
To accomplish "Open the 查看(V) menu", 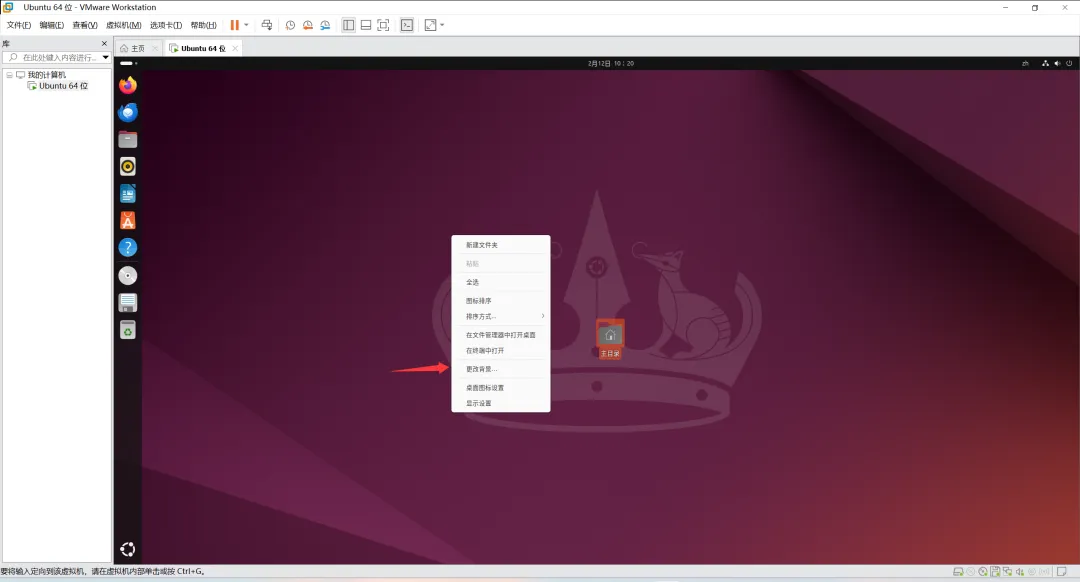I will tap(85, 25).
